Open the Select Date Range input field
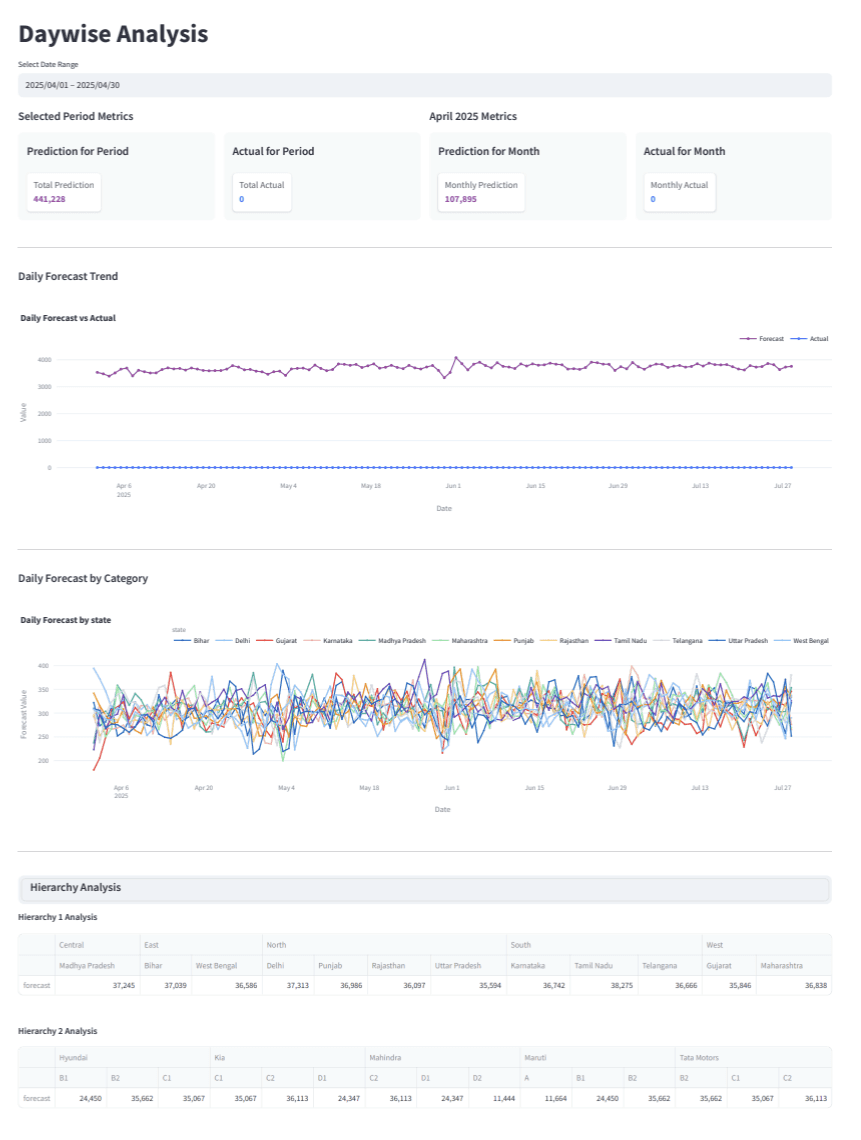This screenshot has width=861, height=1140. tap(425, 85)
